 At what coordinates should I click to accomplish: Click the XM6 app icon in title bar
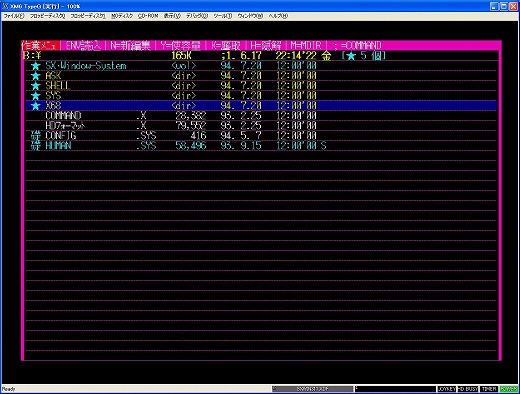tap(5, 6)
